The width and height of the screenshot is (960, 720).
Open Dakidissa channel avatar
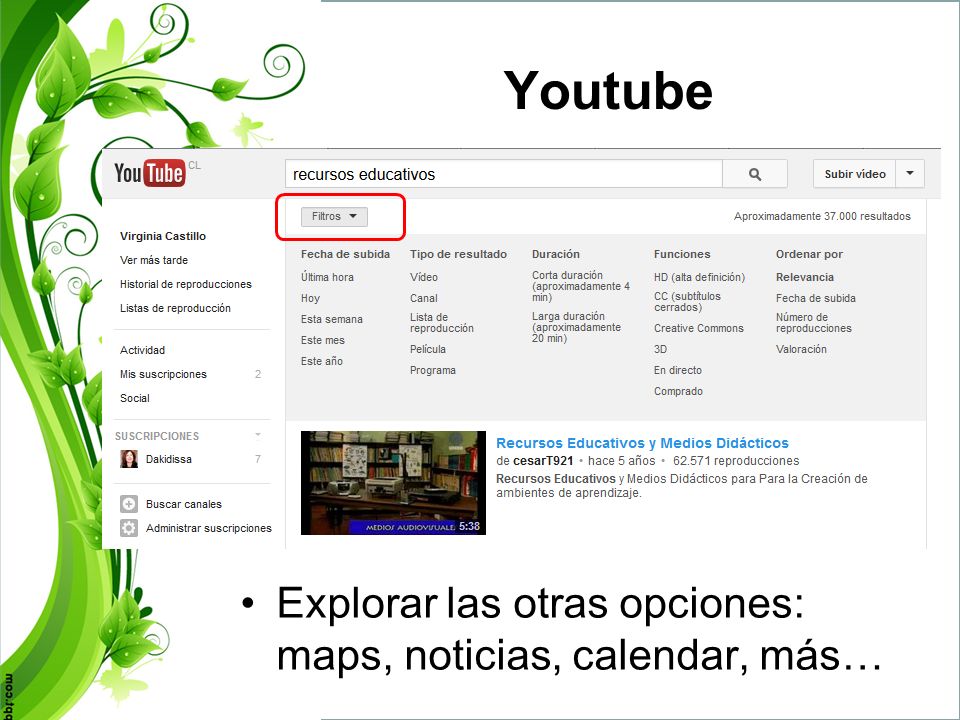[x=129, y=459]
